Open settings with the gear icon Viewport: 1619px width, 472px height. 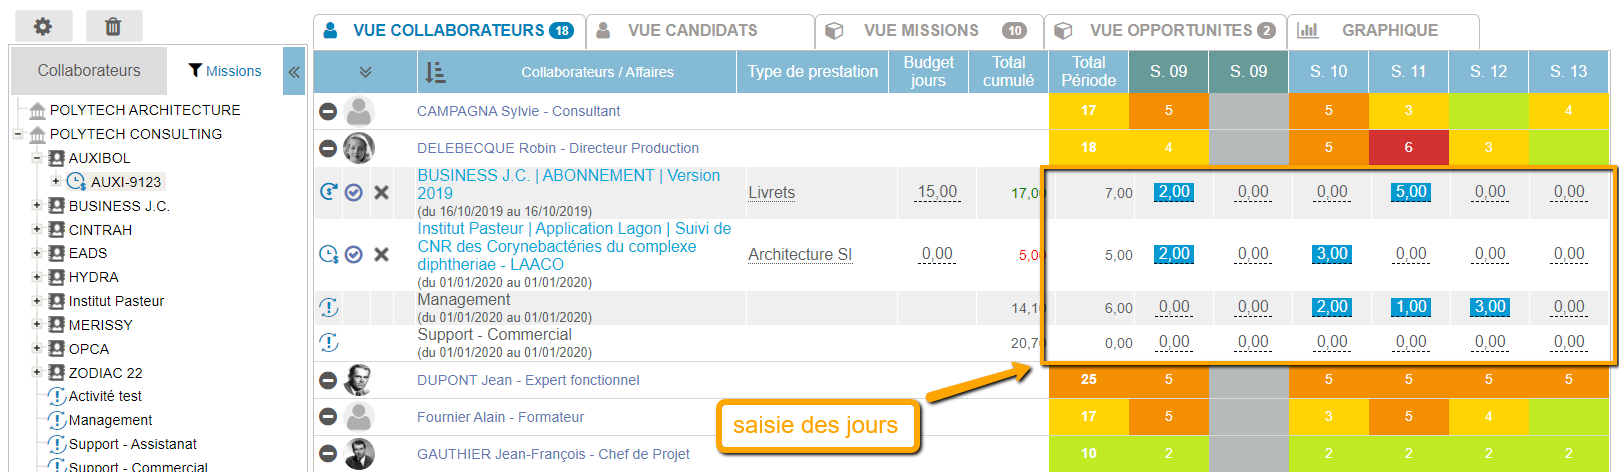point(43,27)
